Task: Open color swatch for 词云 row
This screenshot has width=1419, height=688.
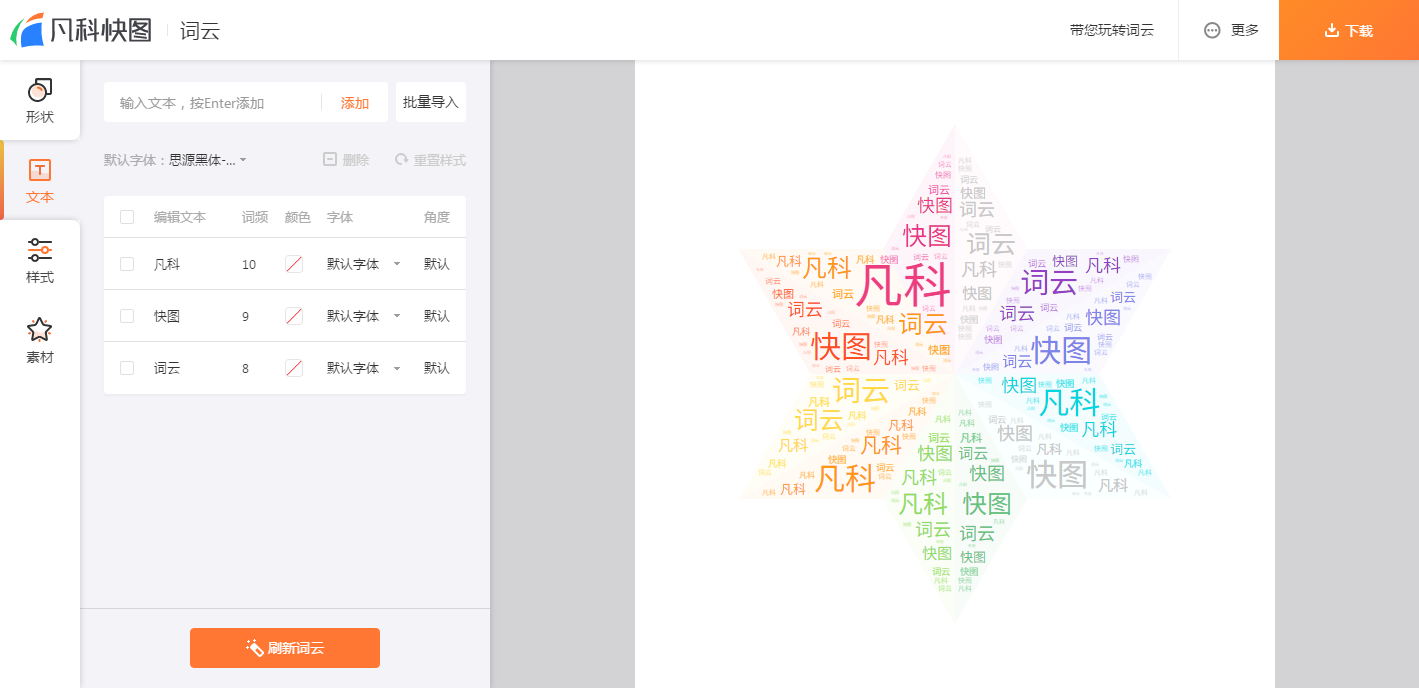Action: point(294,368)
